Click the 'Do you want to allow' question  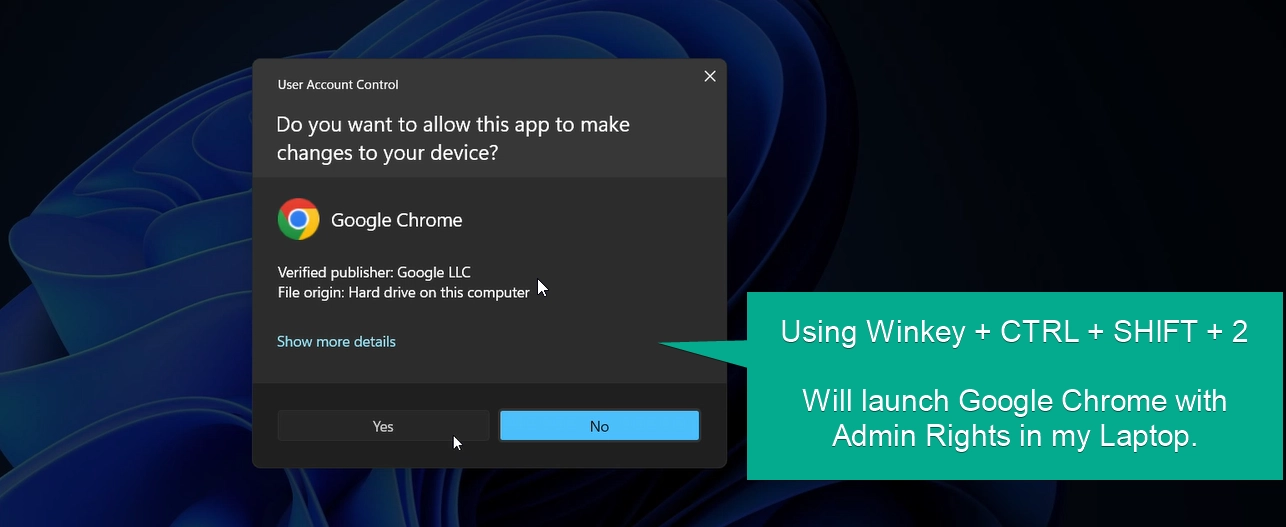coord(453,139)
